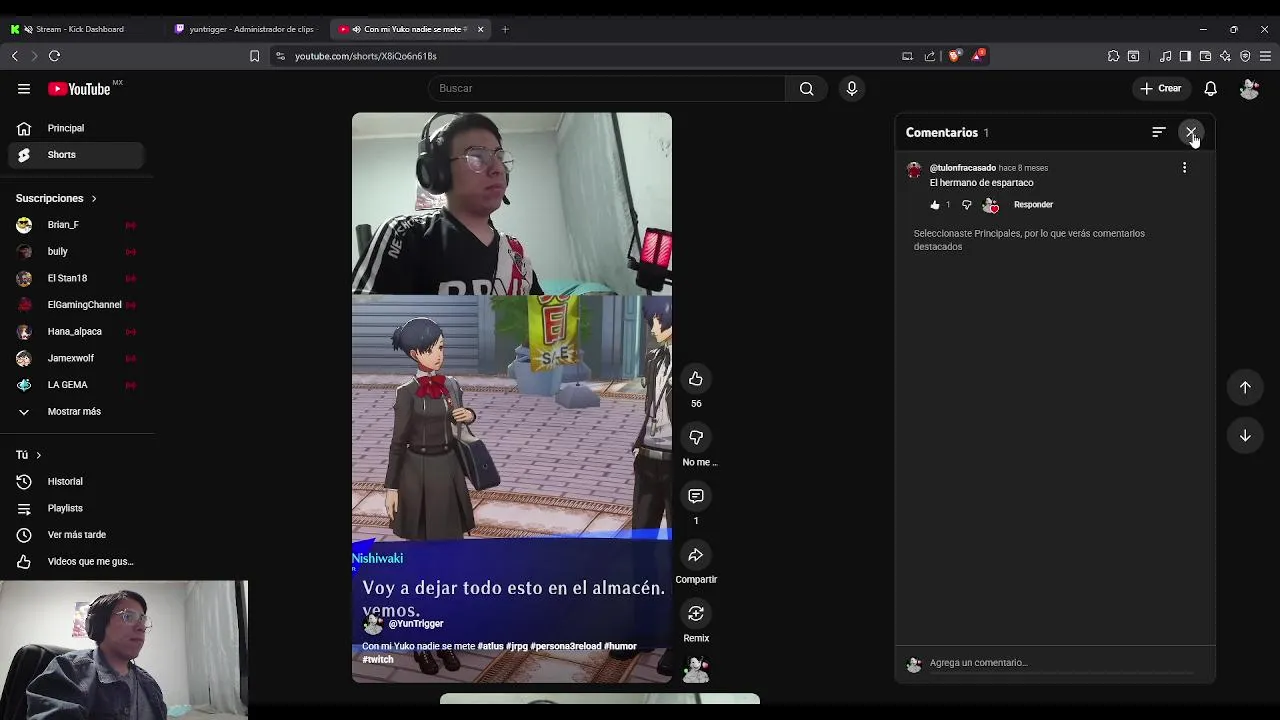Open the browser extensions puzzle icon
This screenshot has width=1280, height=720.
[x=1113, y=56]
